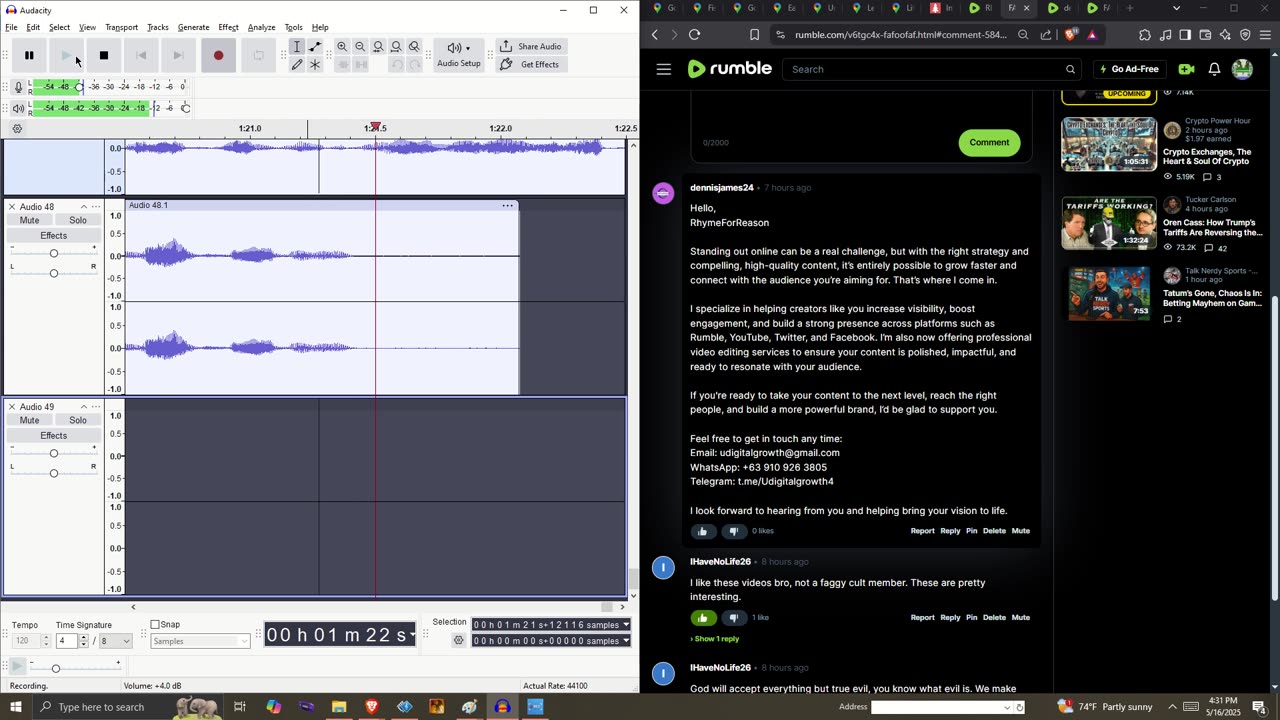Screen dimensions: 1280x720
Task: Open timeline options gear icon
Action: pyautogui.click(x=17, y=129)
